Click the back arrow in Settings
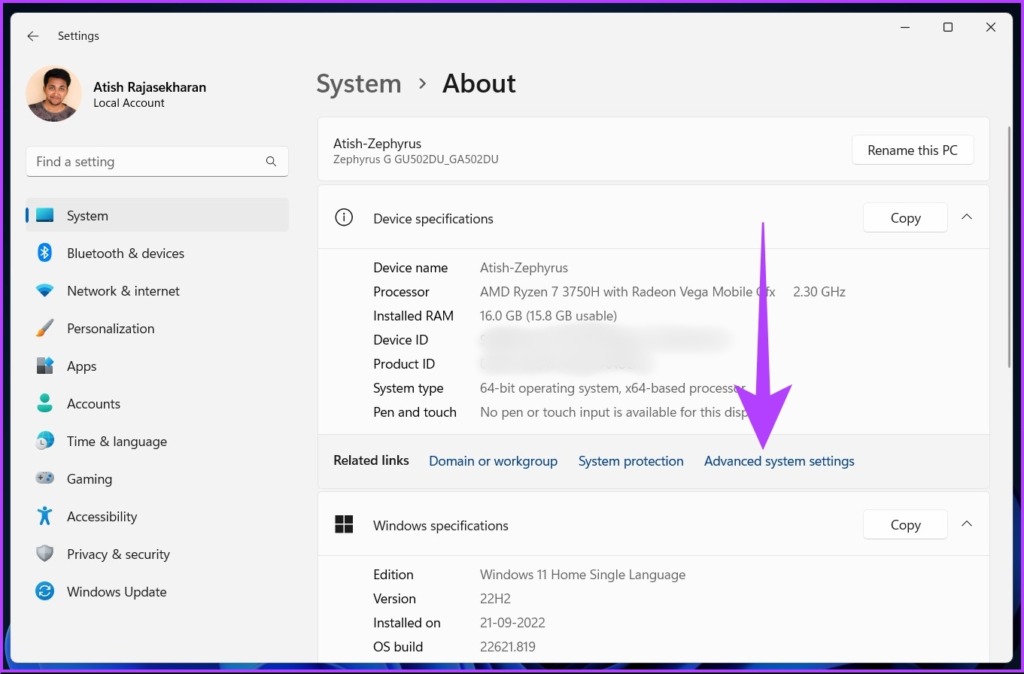Screen dimensions: 1024x674 tap(33, 36)
